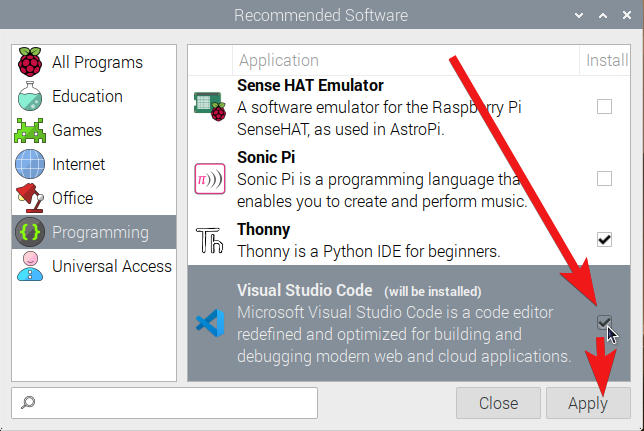The image size is (644, 431).
Task: Open the Universal Access category
Action: 94,266
